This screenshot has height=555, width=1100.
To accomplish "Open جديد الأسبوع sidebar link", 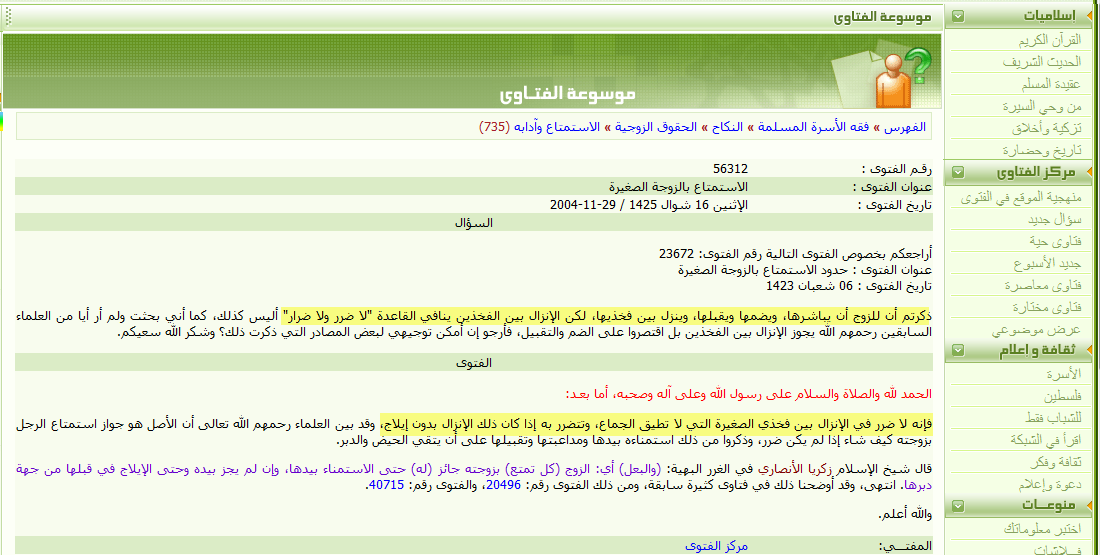I will (x=1047, y=264).
